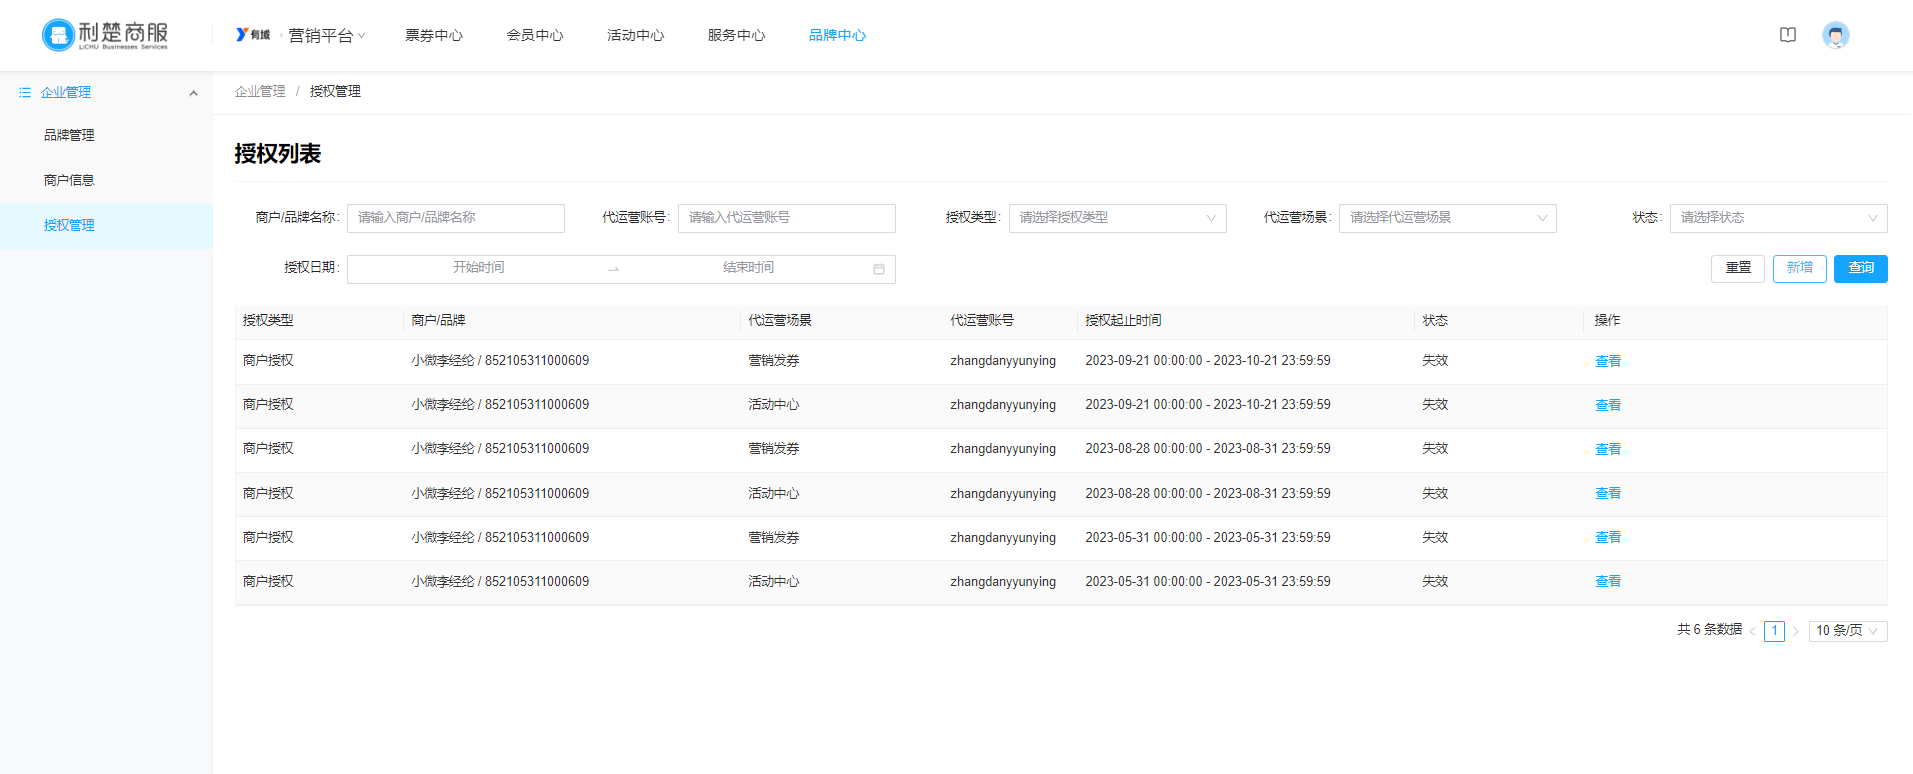
Task: Click the 代运营场景 column header
Action: [780, 321]
